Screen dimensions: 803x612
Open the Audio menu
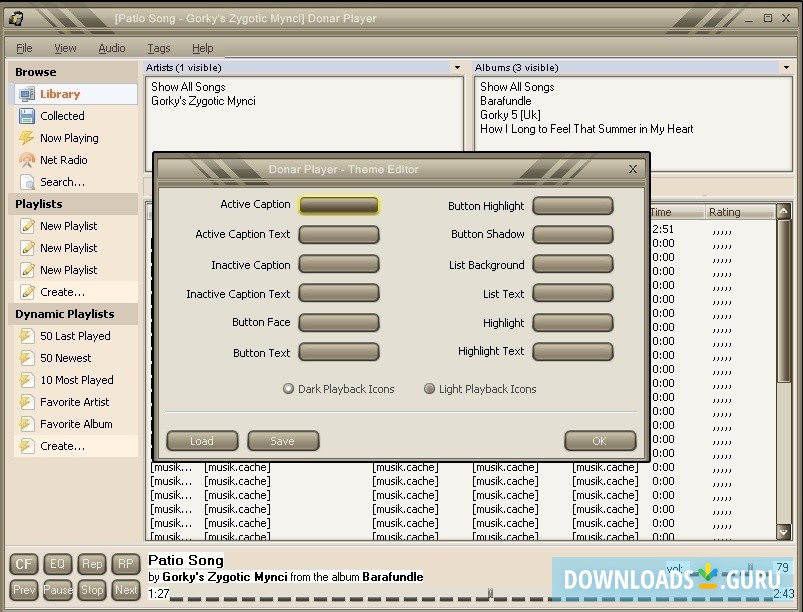[112, 47]
